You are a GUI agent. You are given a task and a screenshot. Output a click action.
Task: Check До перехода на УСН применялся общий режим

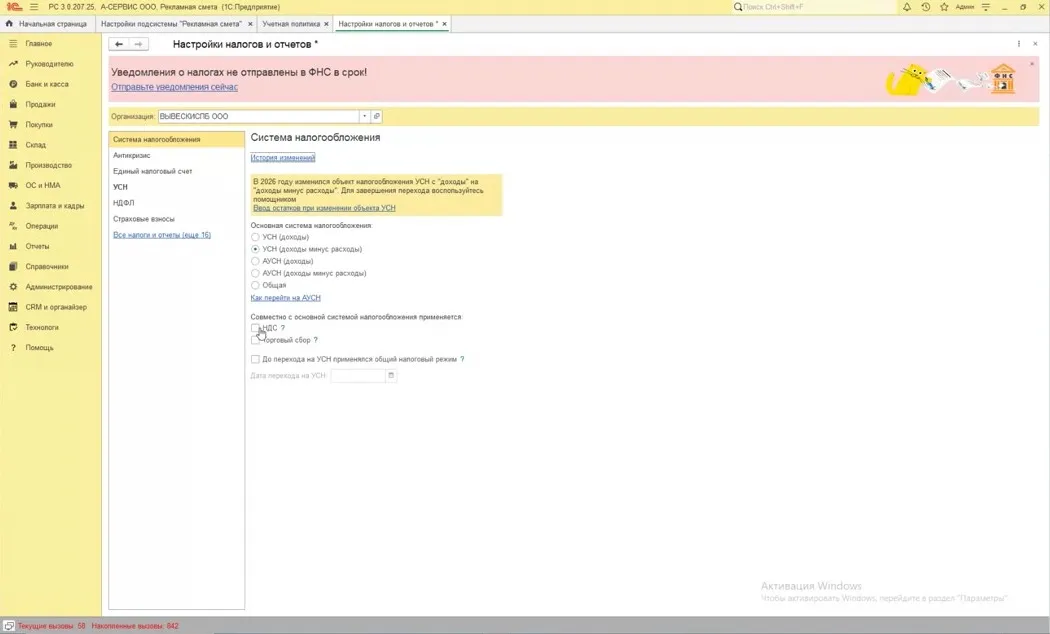pos(255,360)
